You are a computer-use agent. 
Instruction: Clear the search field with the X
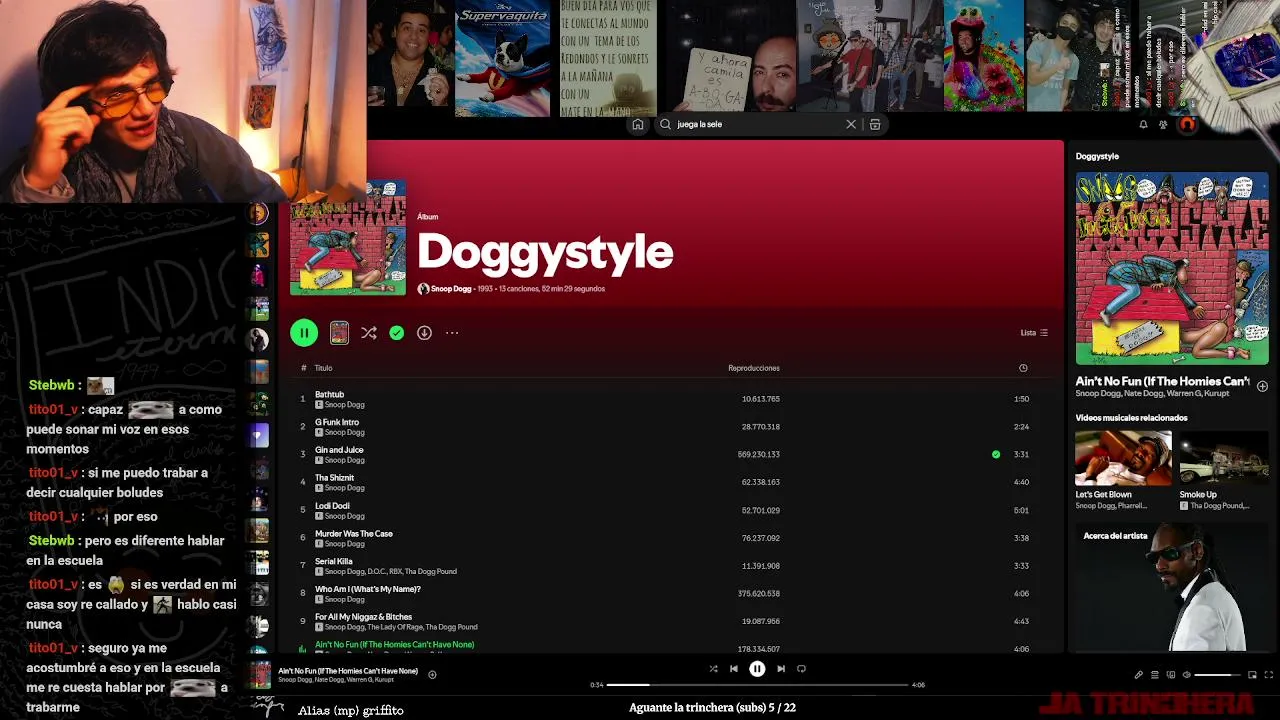coord(851,124)
